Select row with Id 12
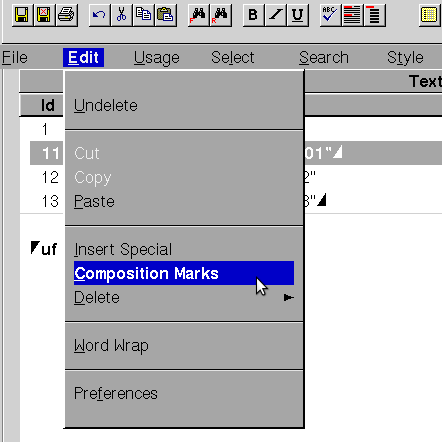The height and width of the screenshot is (442, 442). tap(50, 177)
